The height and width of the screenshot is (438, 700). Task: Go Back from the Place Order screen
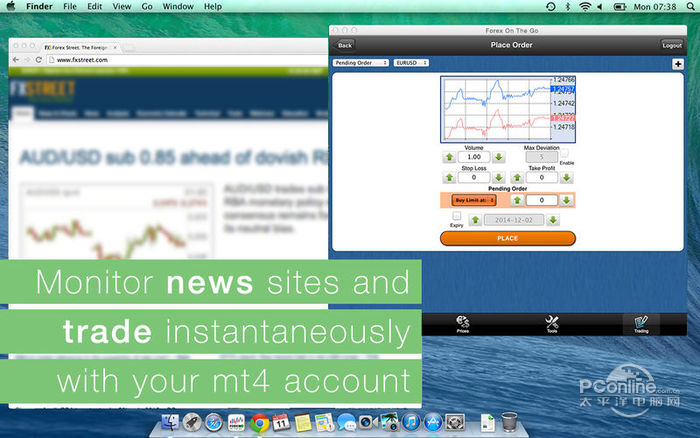[344, 45]
